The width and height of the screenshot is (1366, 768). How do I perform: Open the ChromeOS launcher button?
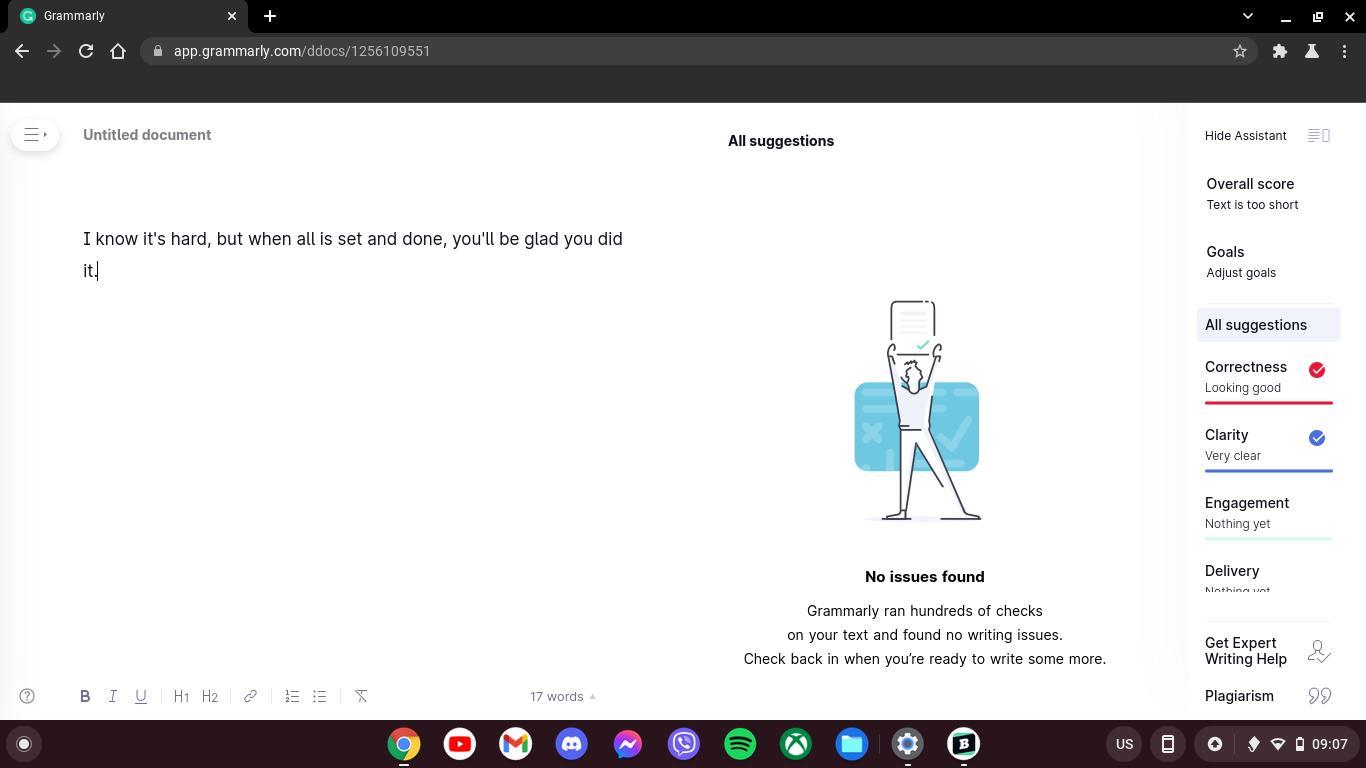(24, 744)
